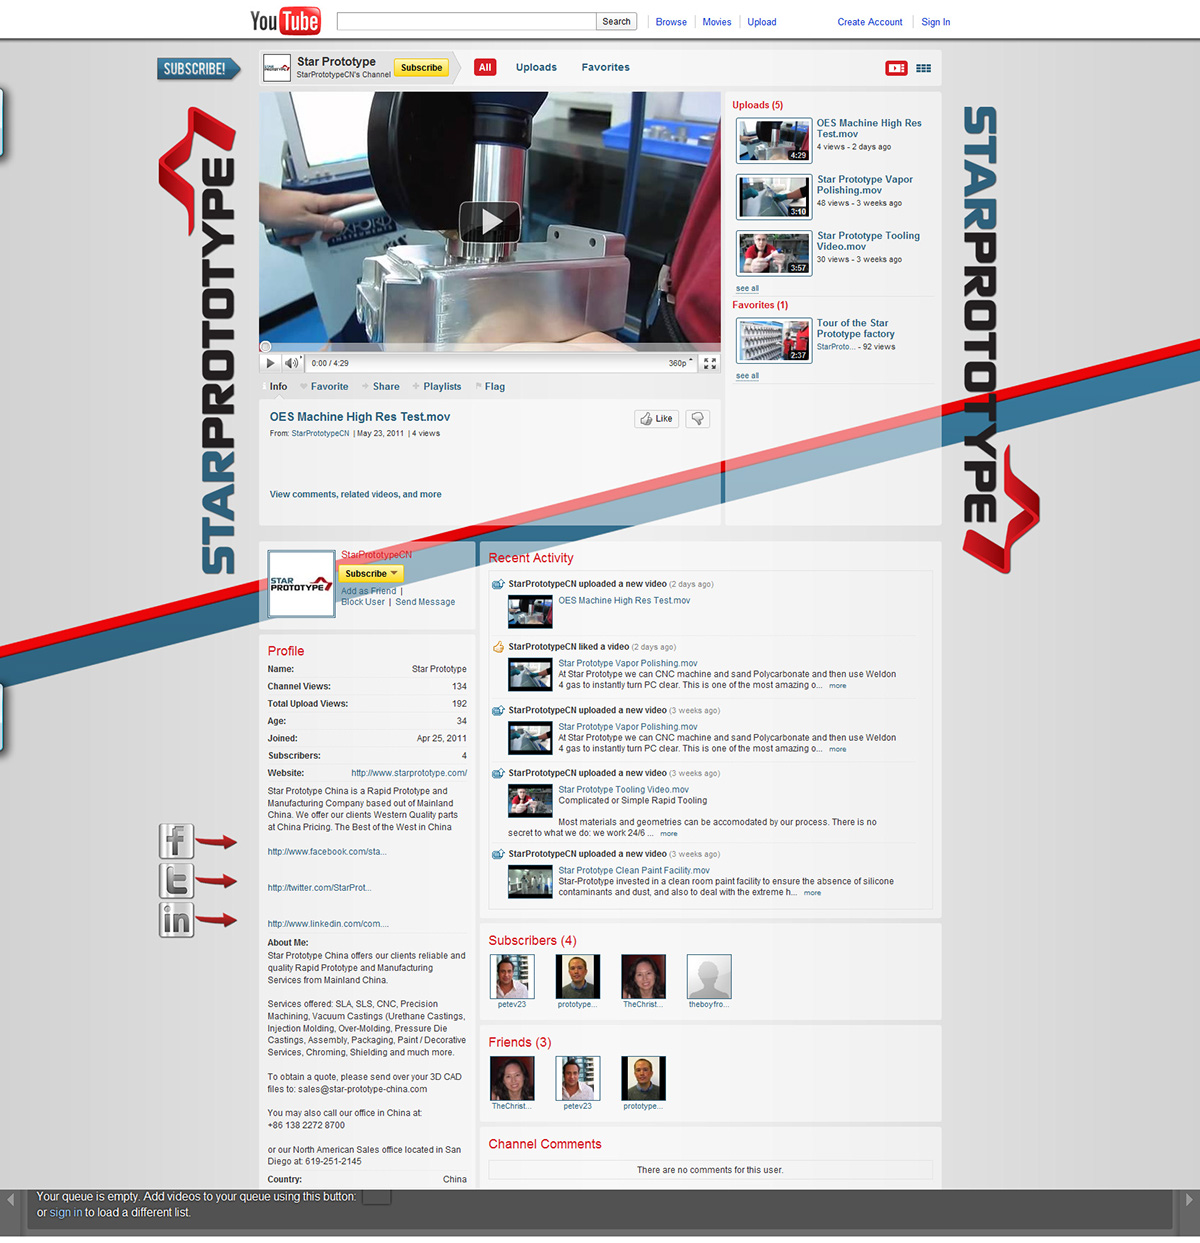Open the Movies link in top navigation
The height and width of the screenshot is (1243, 1200).
(x=717, y=22)
